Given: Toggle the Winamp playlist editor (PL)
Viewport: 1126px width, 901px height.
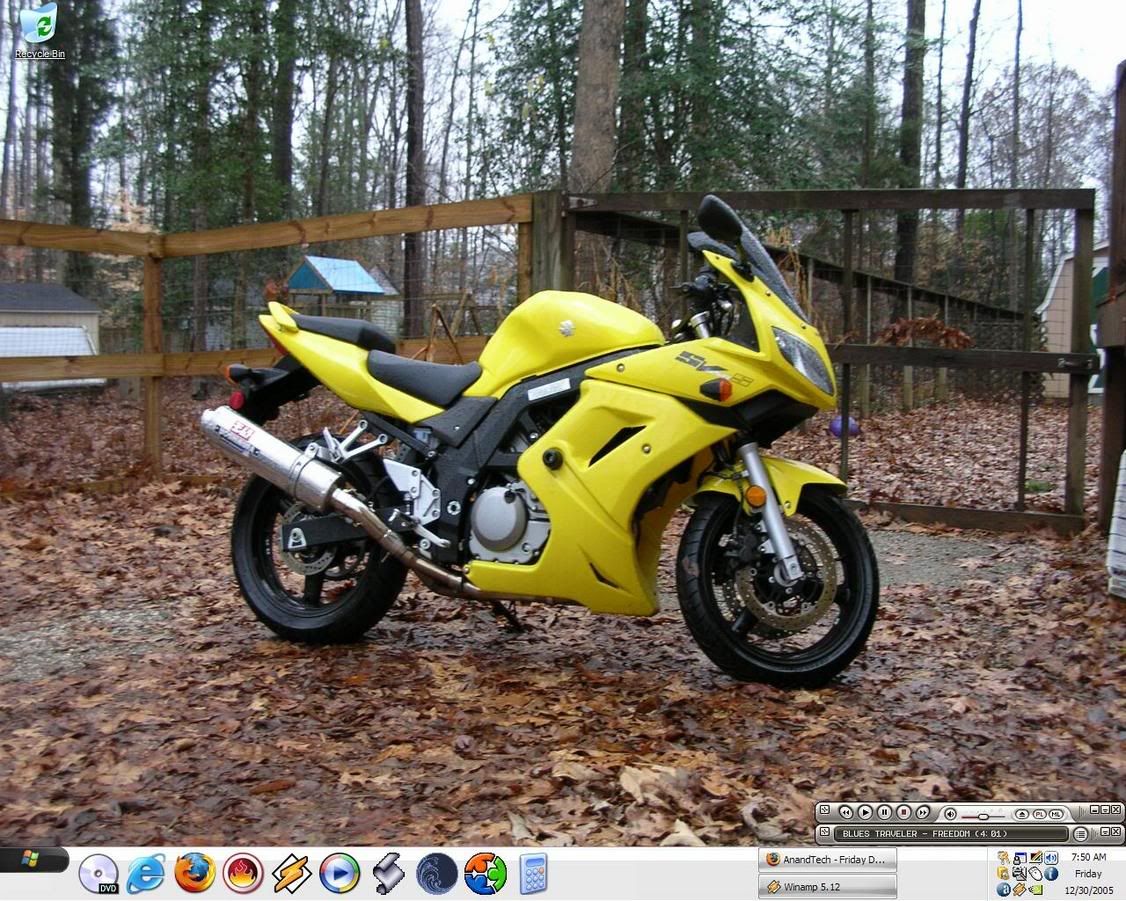Looking at the screenshot, I should (1039, 813).
